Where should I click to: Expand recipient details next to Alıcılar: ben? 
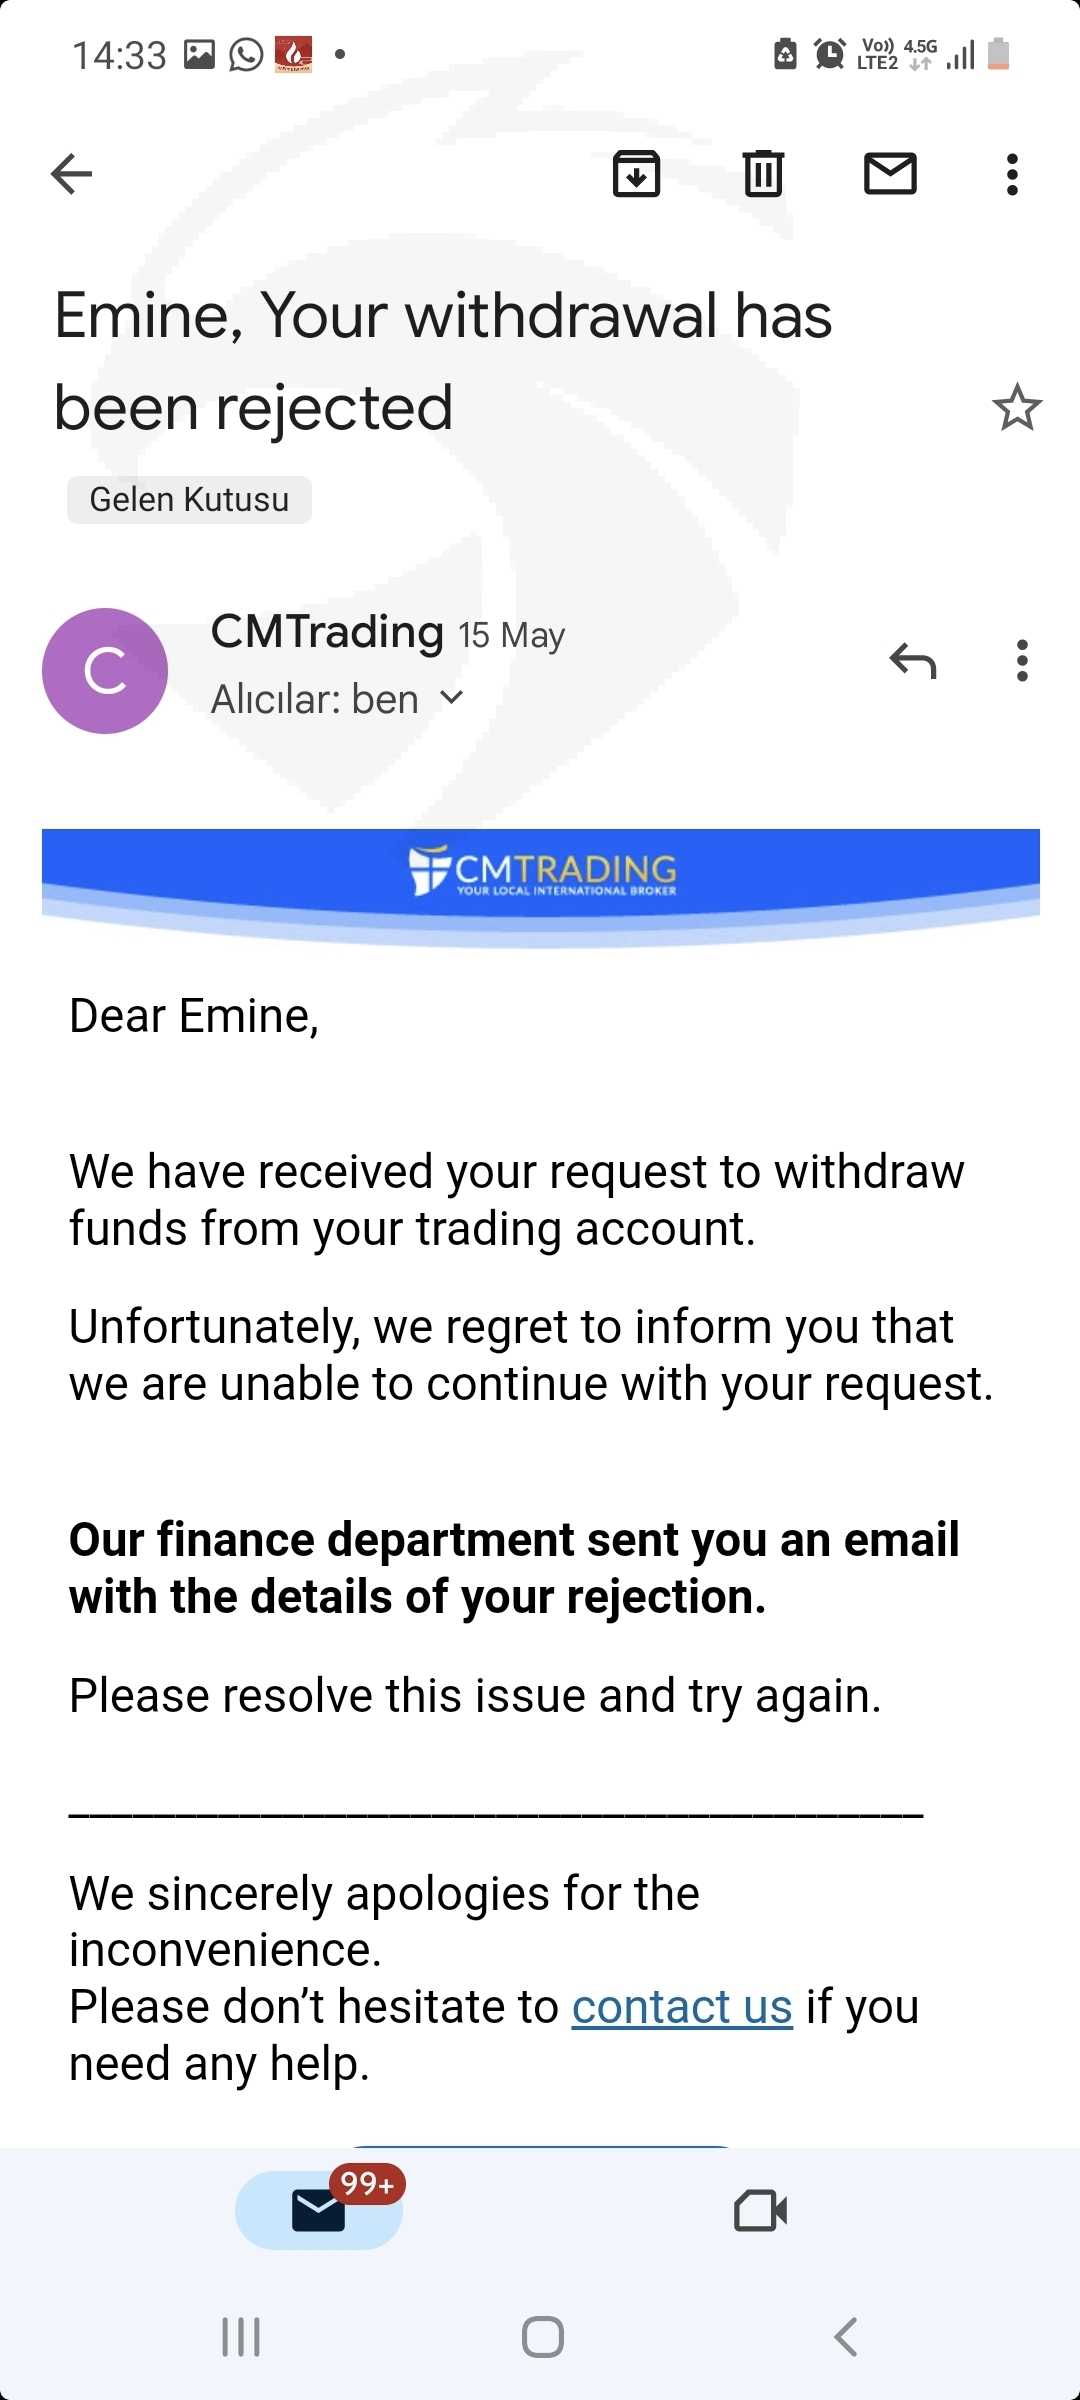tap(452, 698)
